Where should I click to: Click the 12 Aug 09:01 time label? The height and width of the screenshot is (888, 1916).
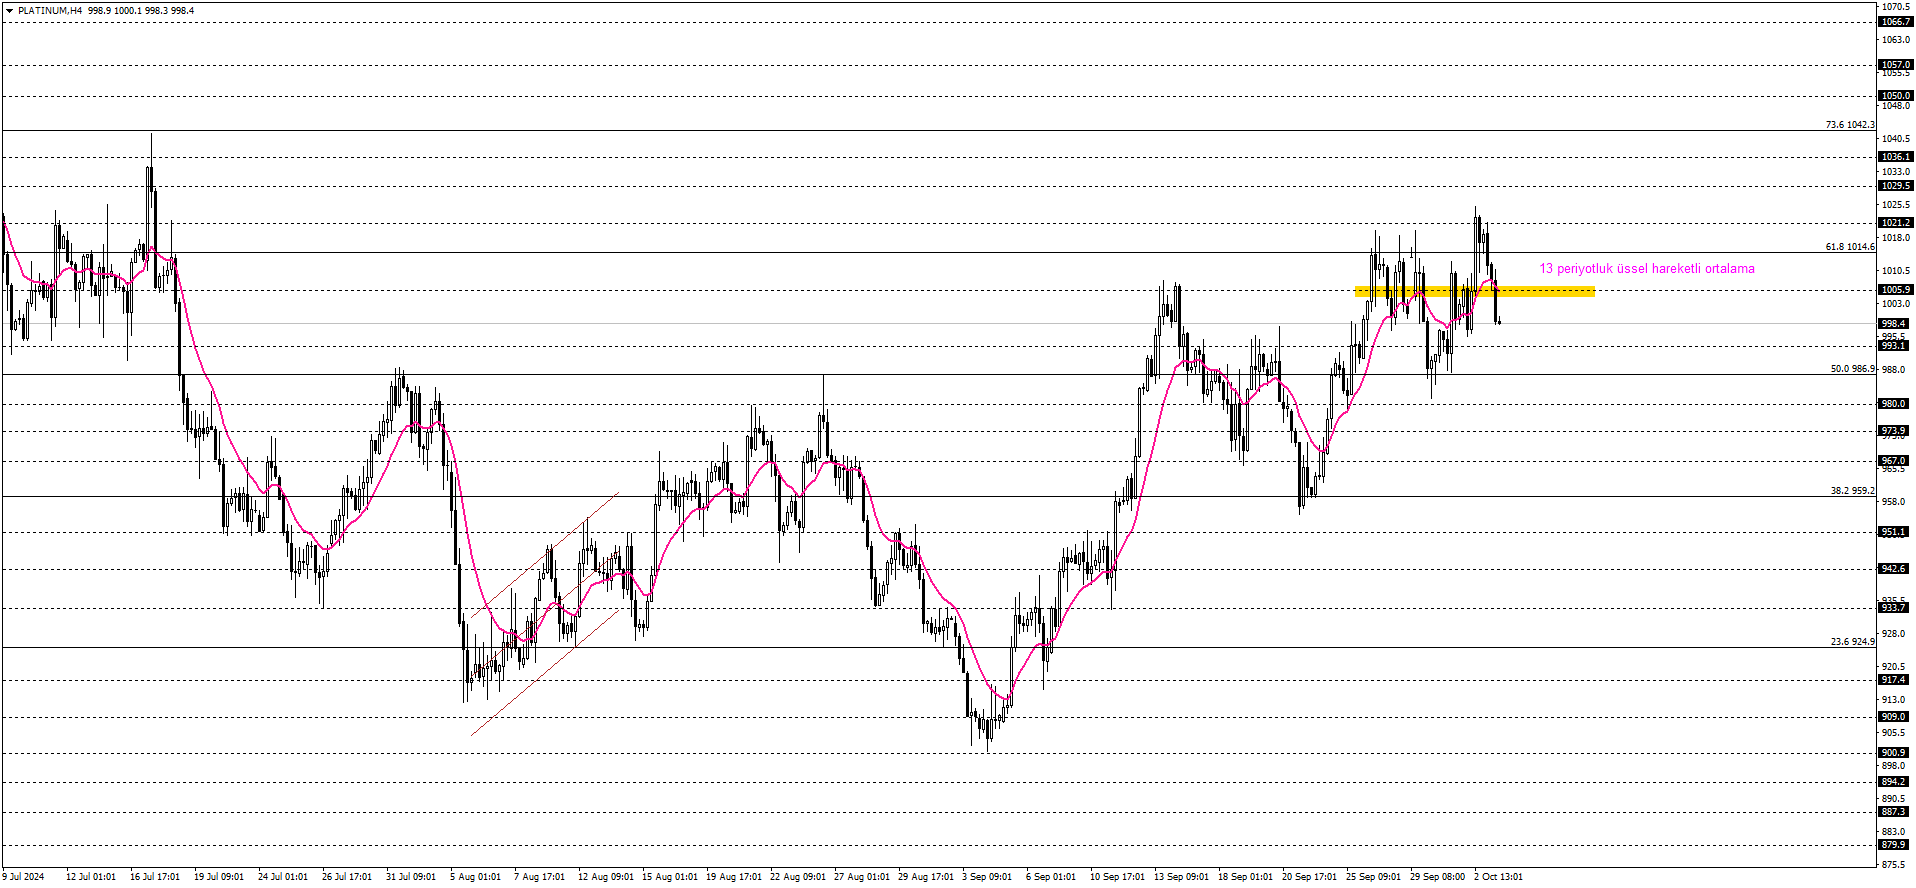point(606,877)
